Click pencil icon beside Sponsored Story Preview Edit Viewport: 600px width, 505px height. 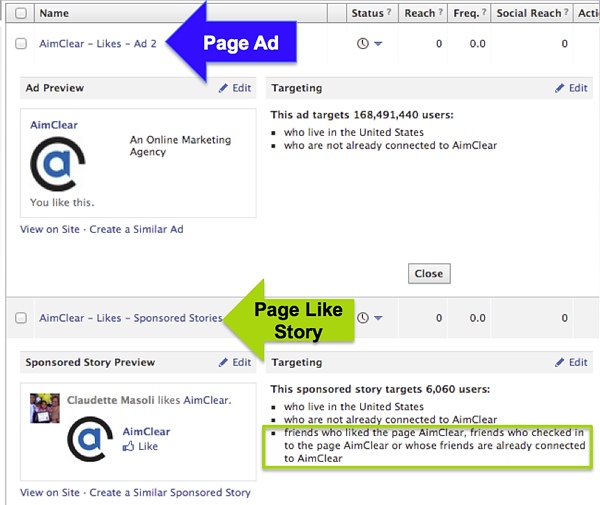[x=223, y=362]
